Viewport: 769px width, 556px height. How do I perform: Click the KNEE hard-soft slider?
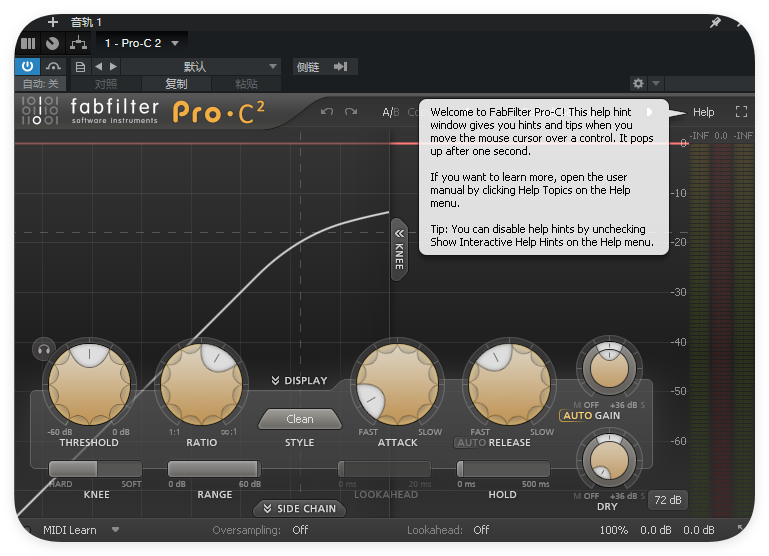tap(96, 469)
